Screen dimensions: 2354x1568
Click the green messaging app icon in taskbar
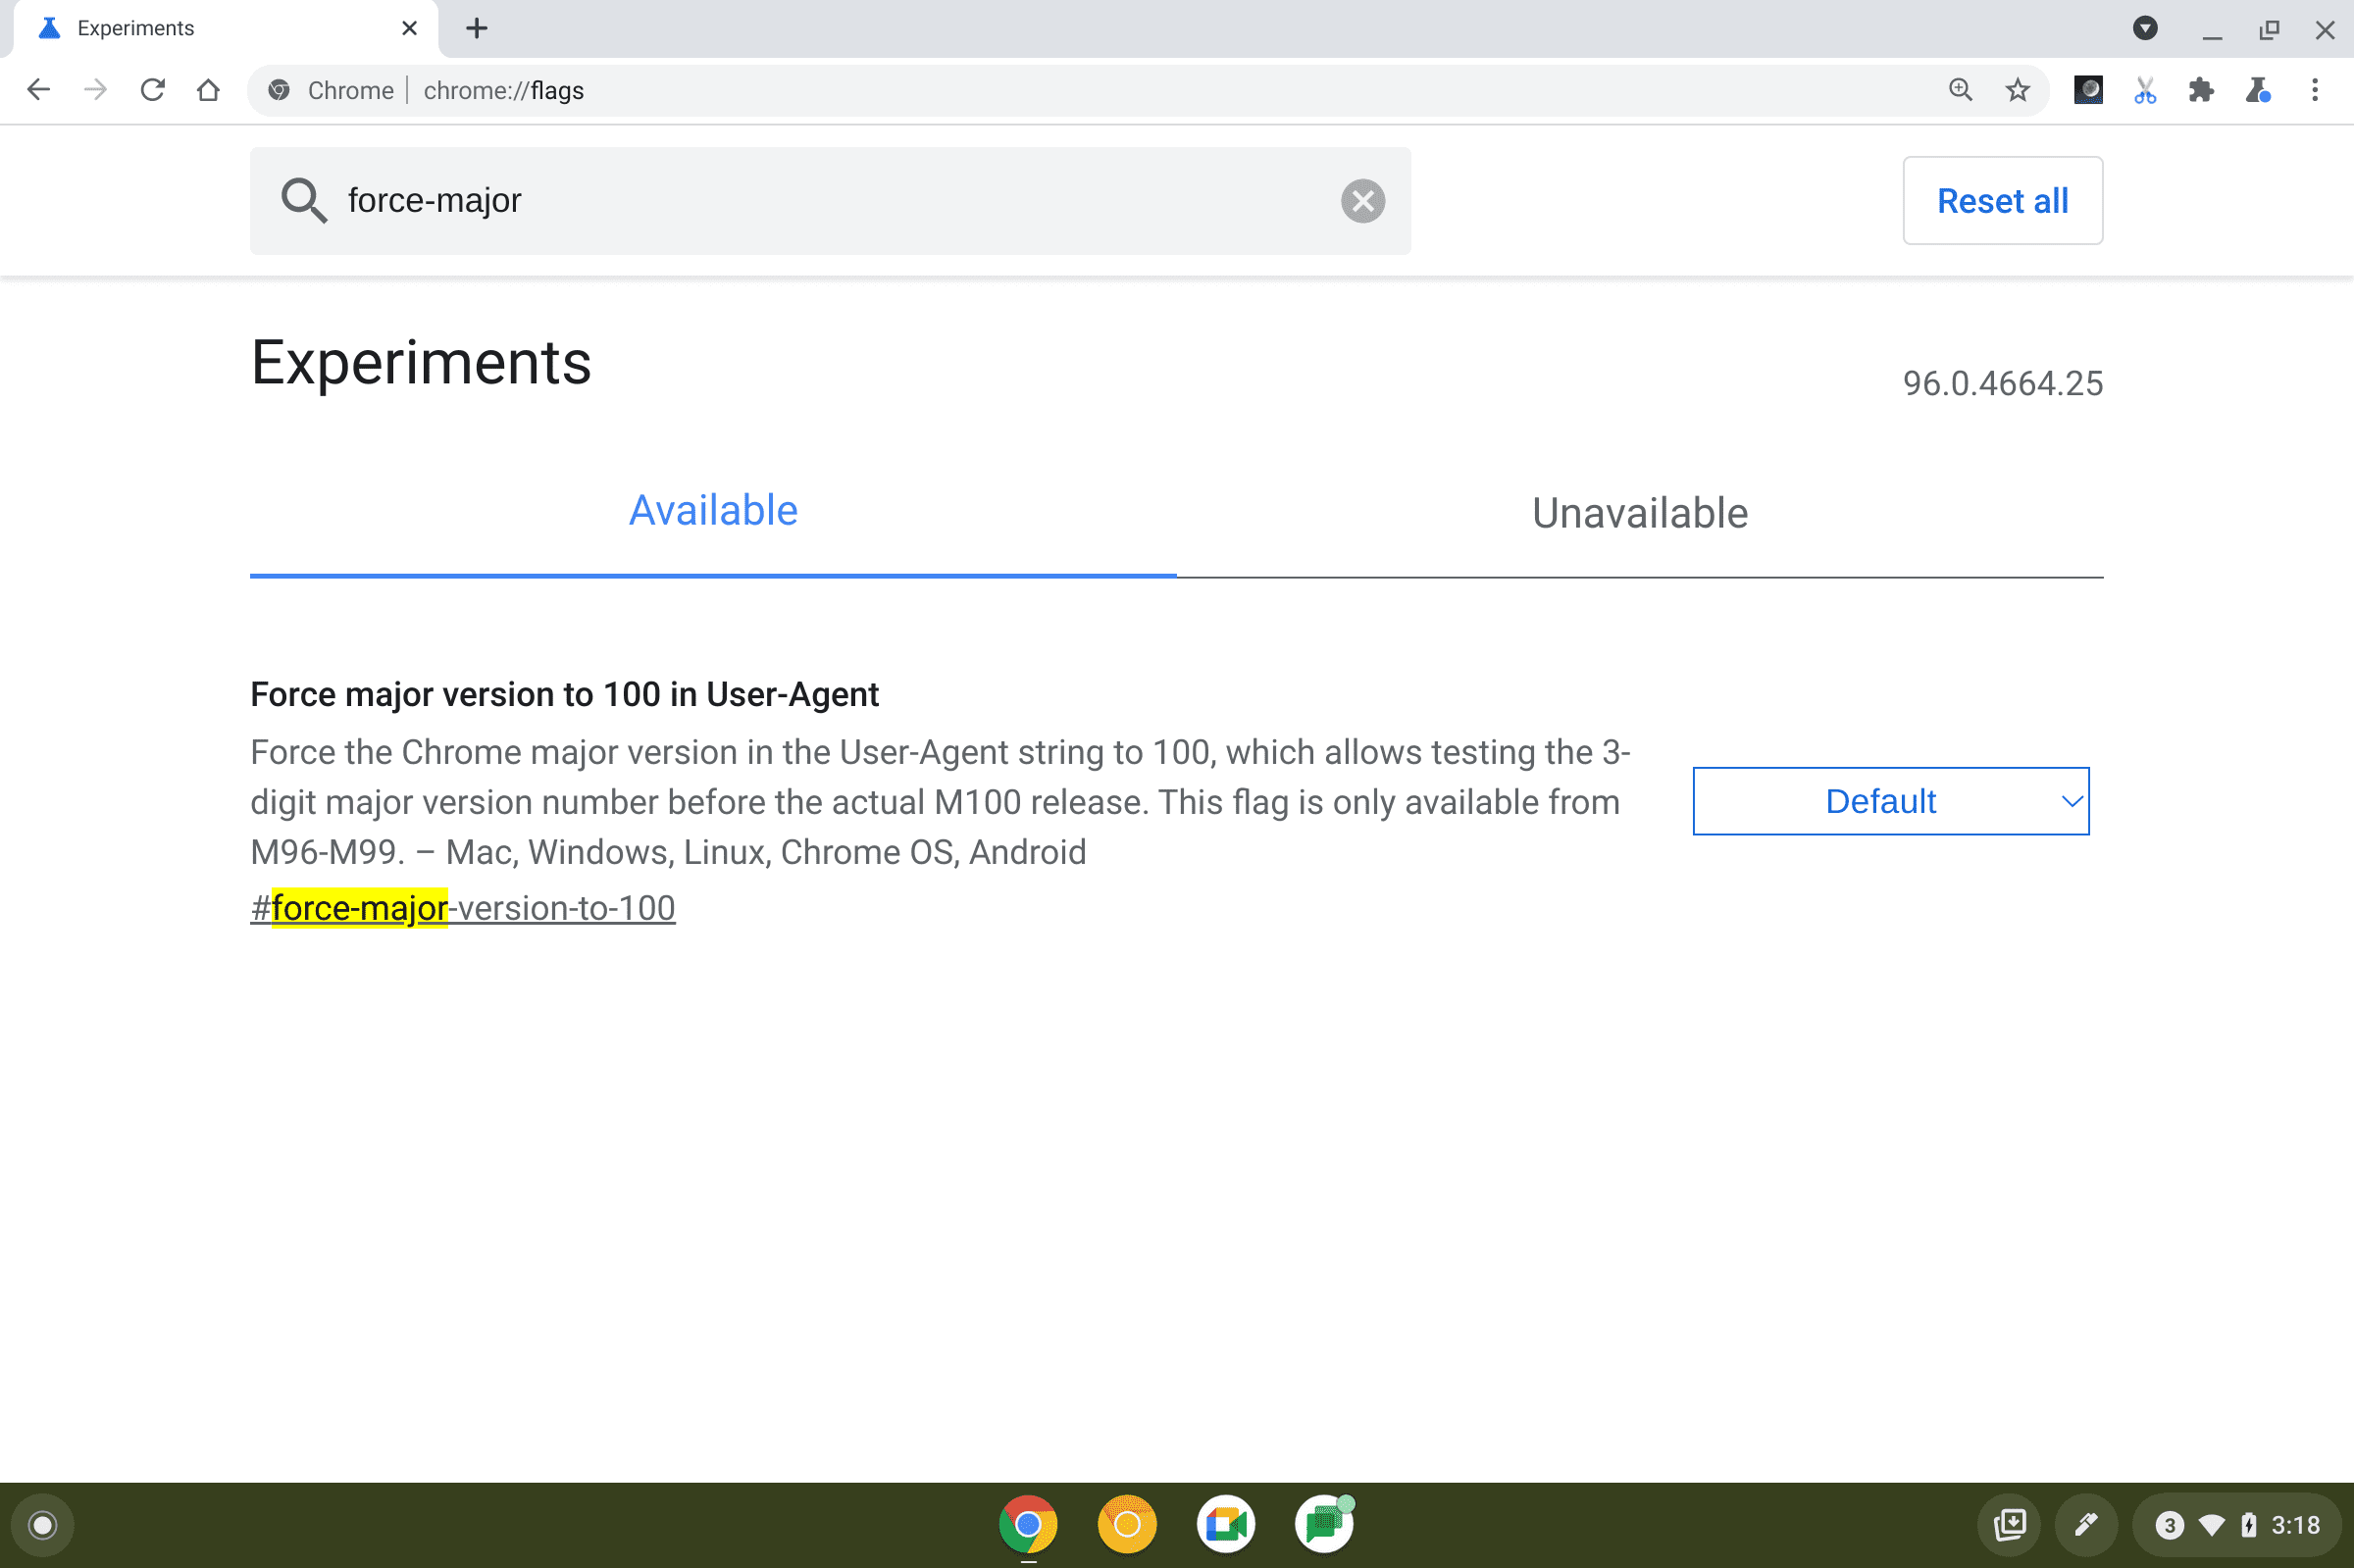(x=1323, y=1523)
